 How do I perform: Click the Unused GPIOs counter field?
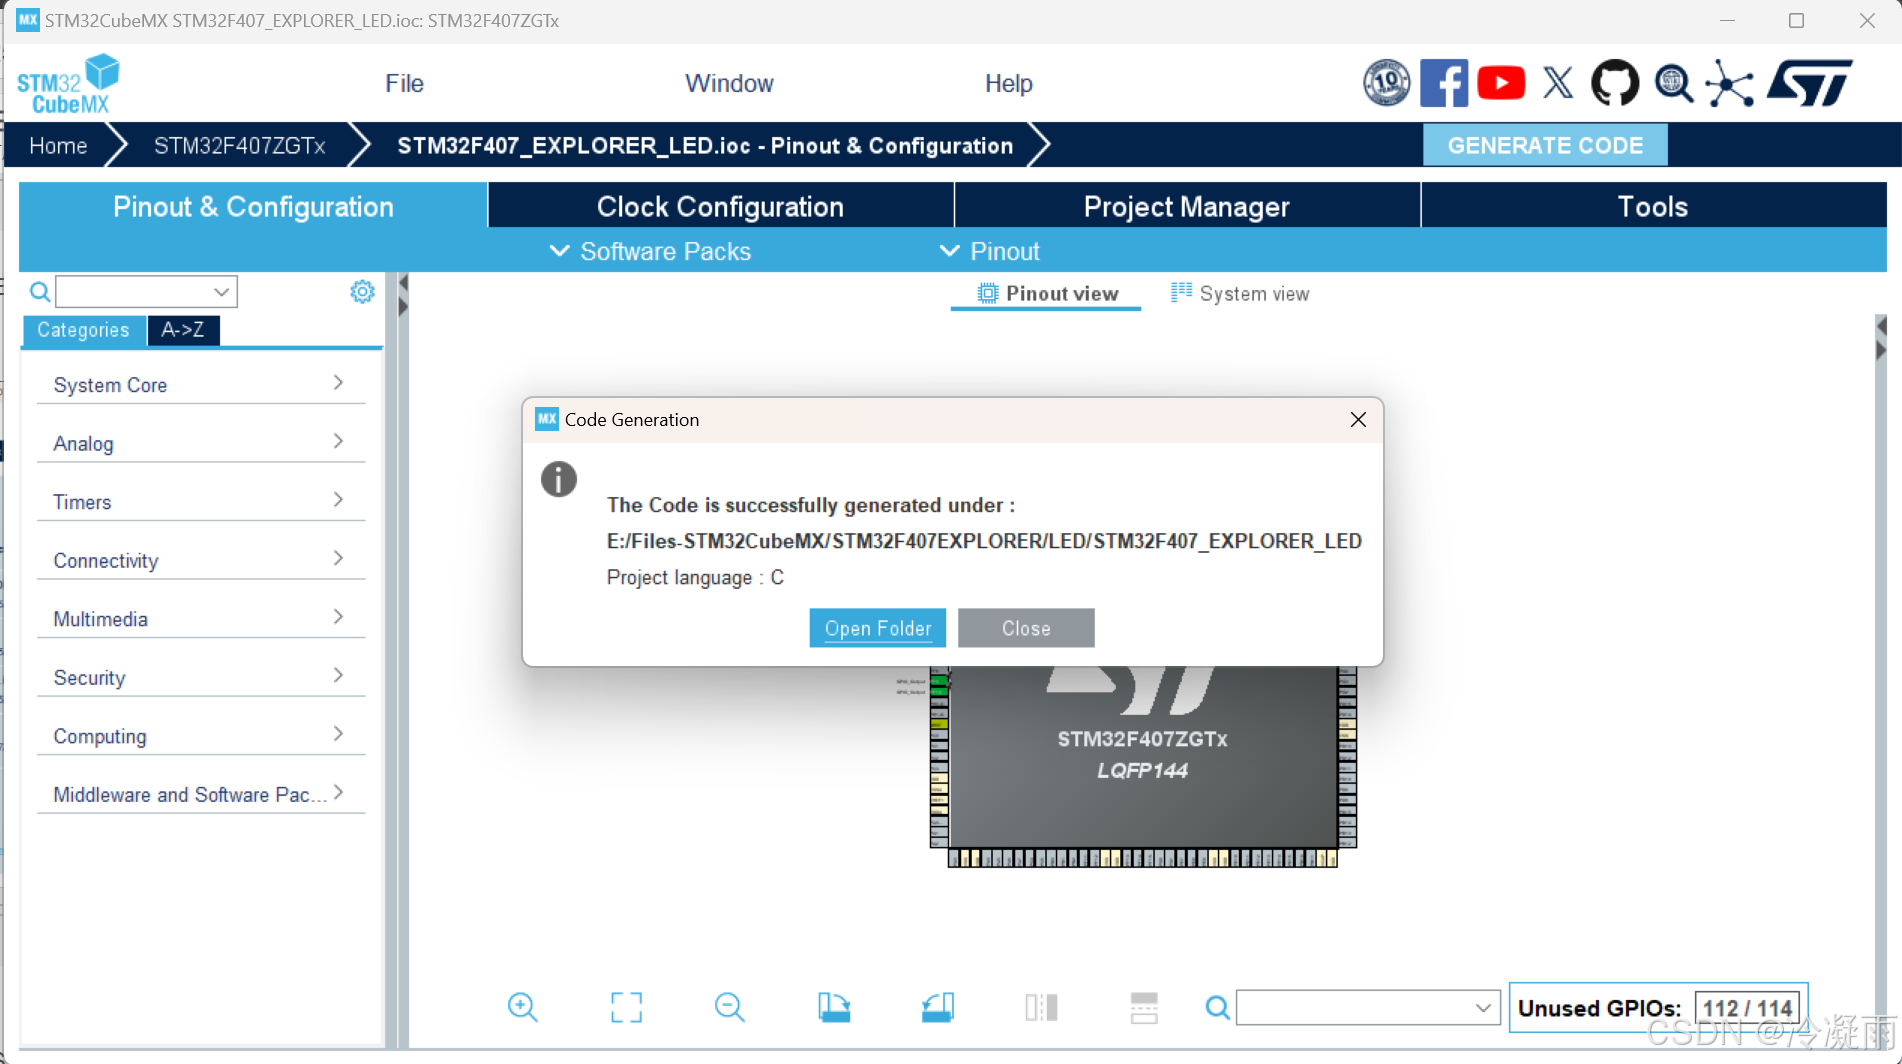coord(1747,1008)
